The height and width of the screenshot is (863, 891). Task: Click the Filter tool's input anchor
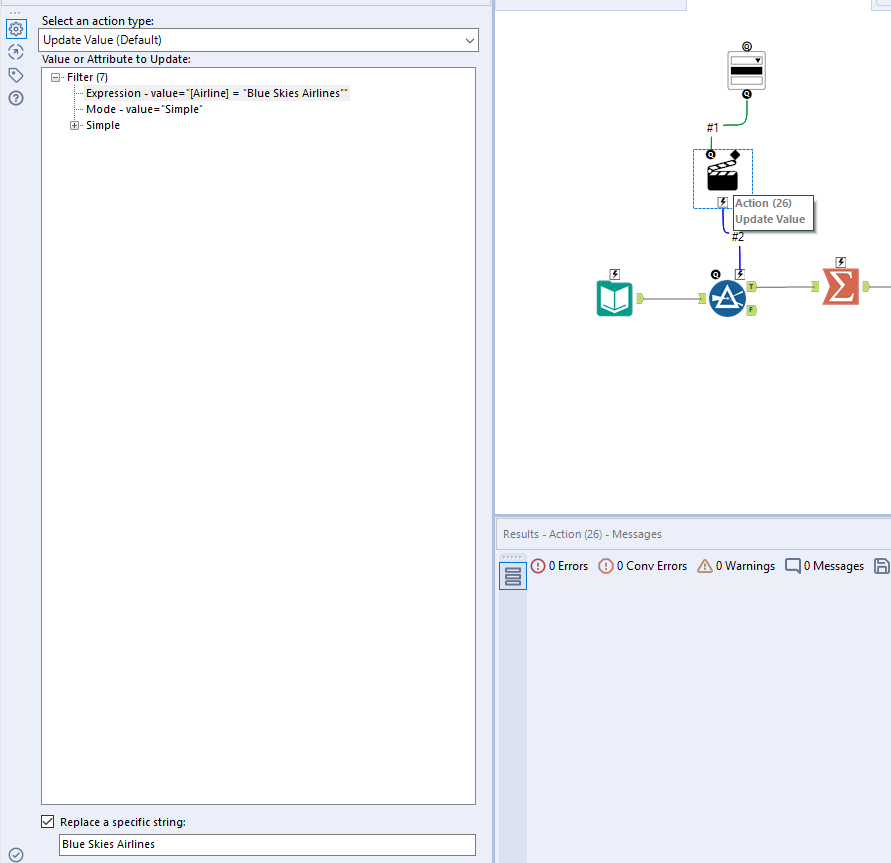coord(702,298)
